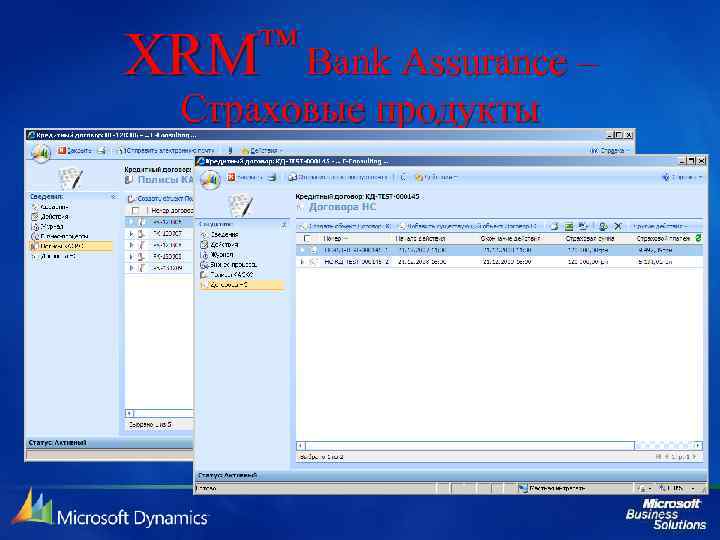Open Справка help menu in front window
Viewport: 720px width, 540px height.
click(x=681, y=177)
